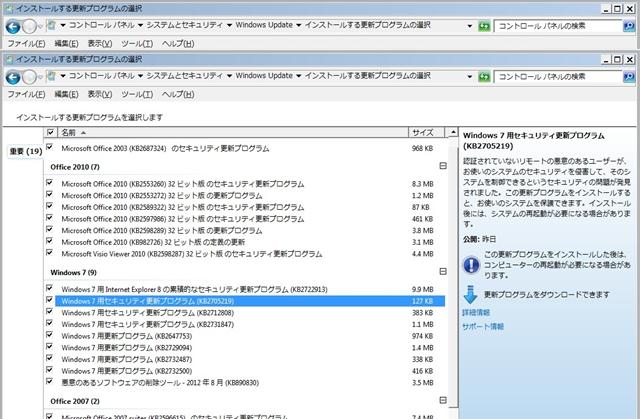Click the control panel address icon in front window
The height and width of the screenshot is (419, 640).
tap(51, 76)
